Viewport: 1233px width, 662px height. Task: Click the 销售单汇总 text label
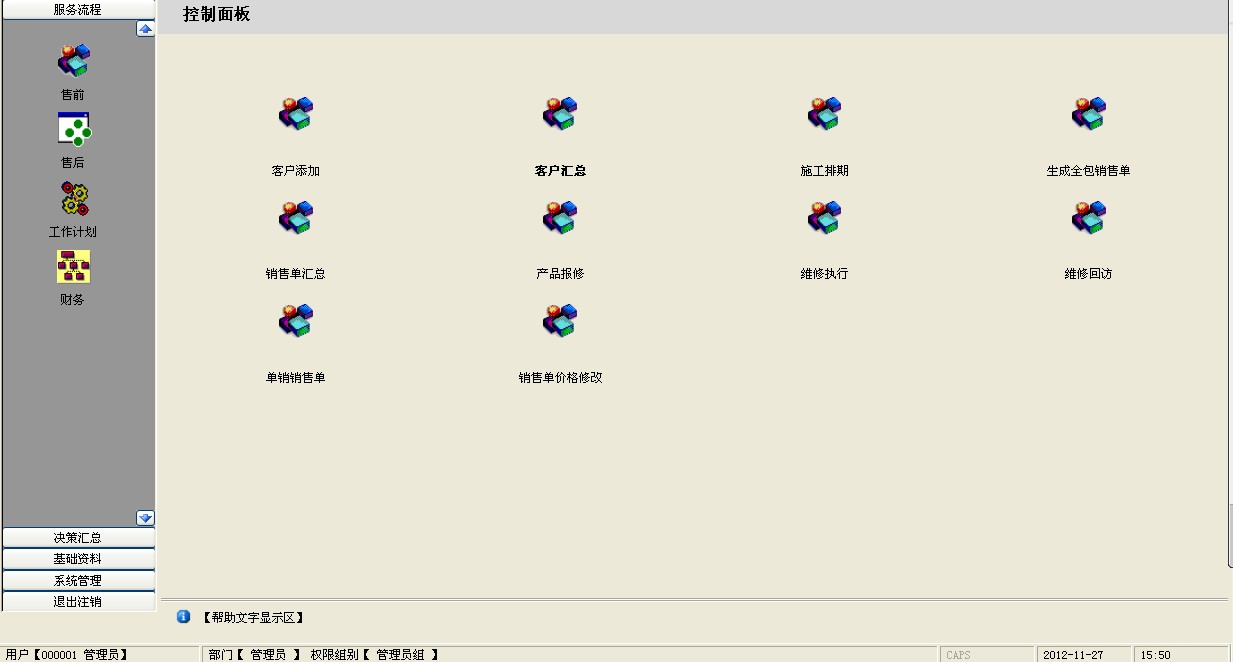pos(296,274)
